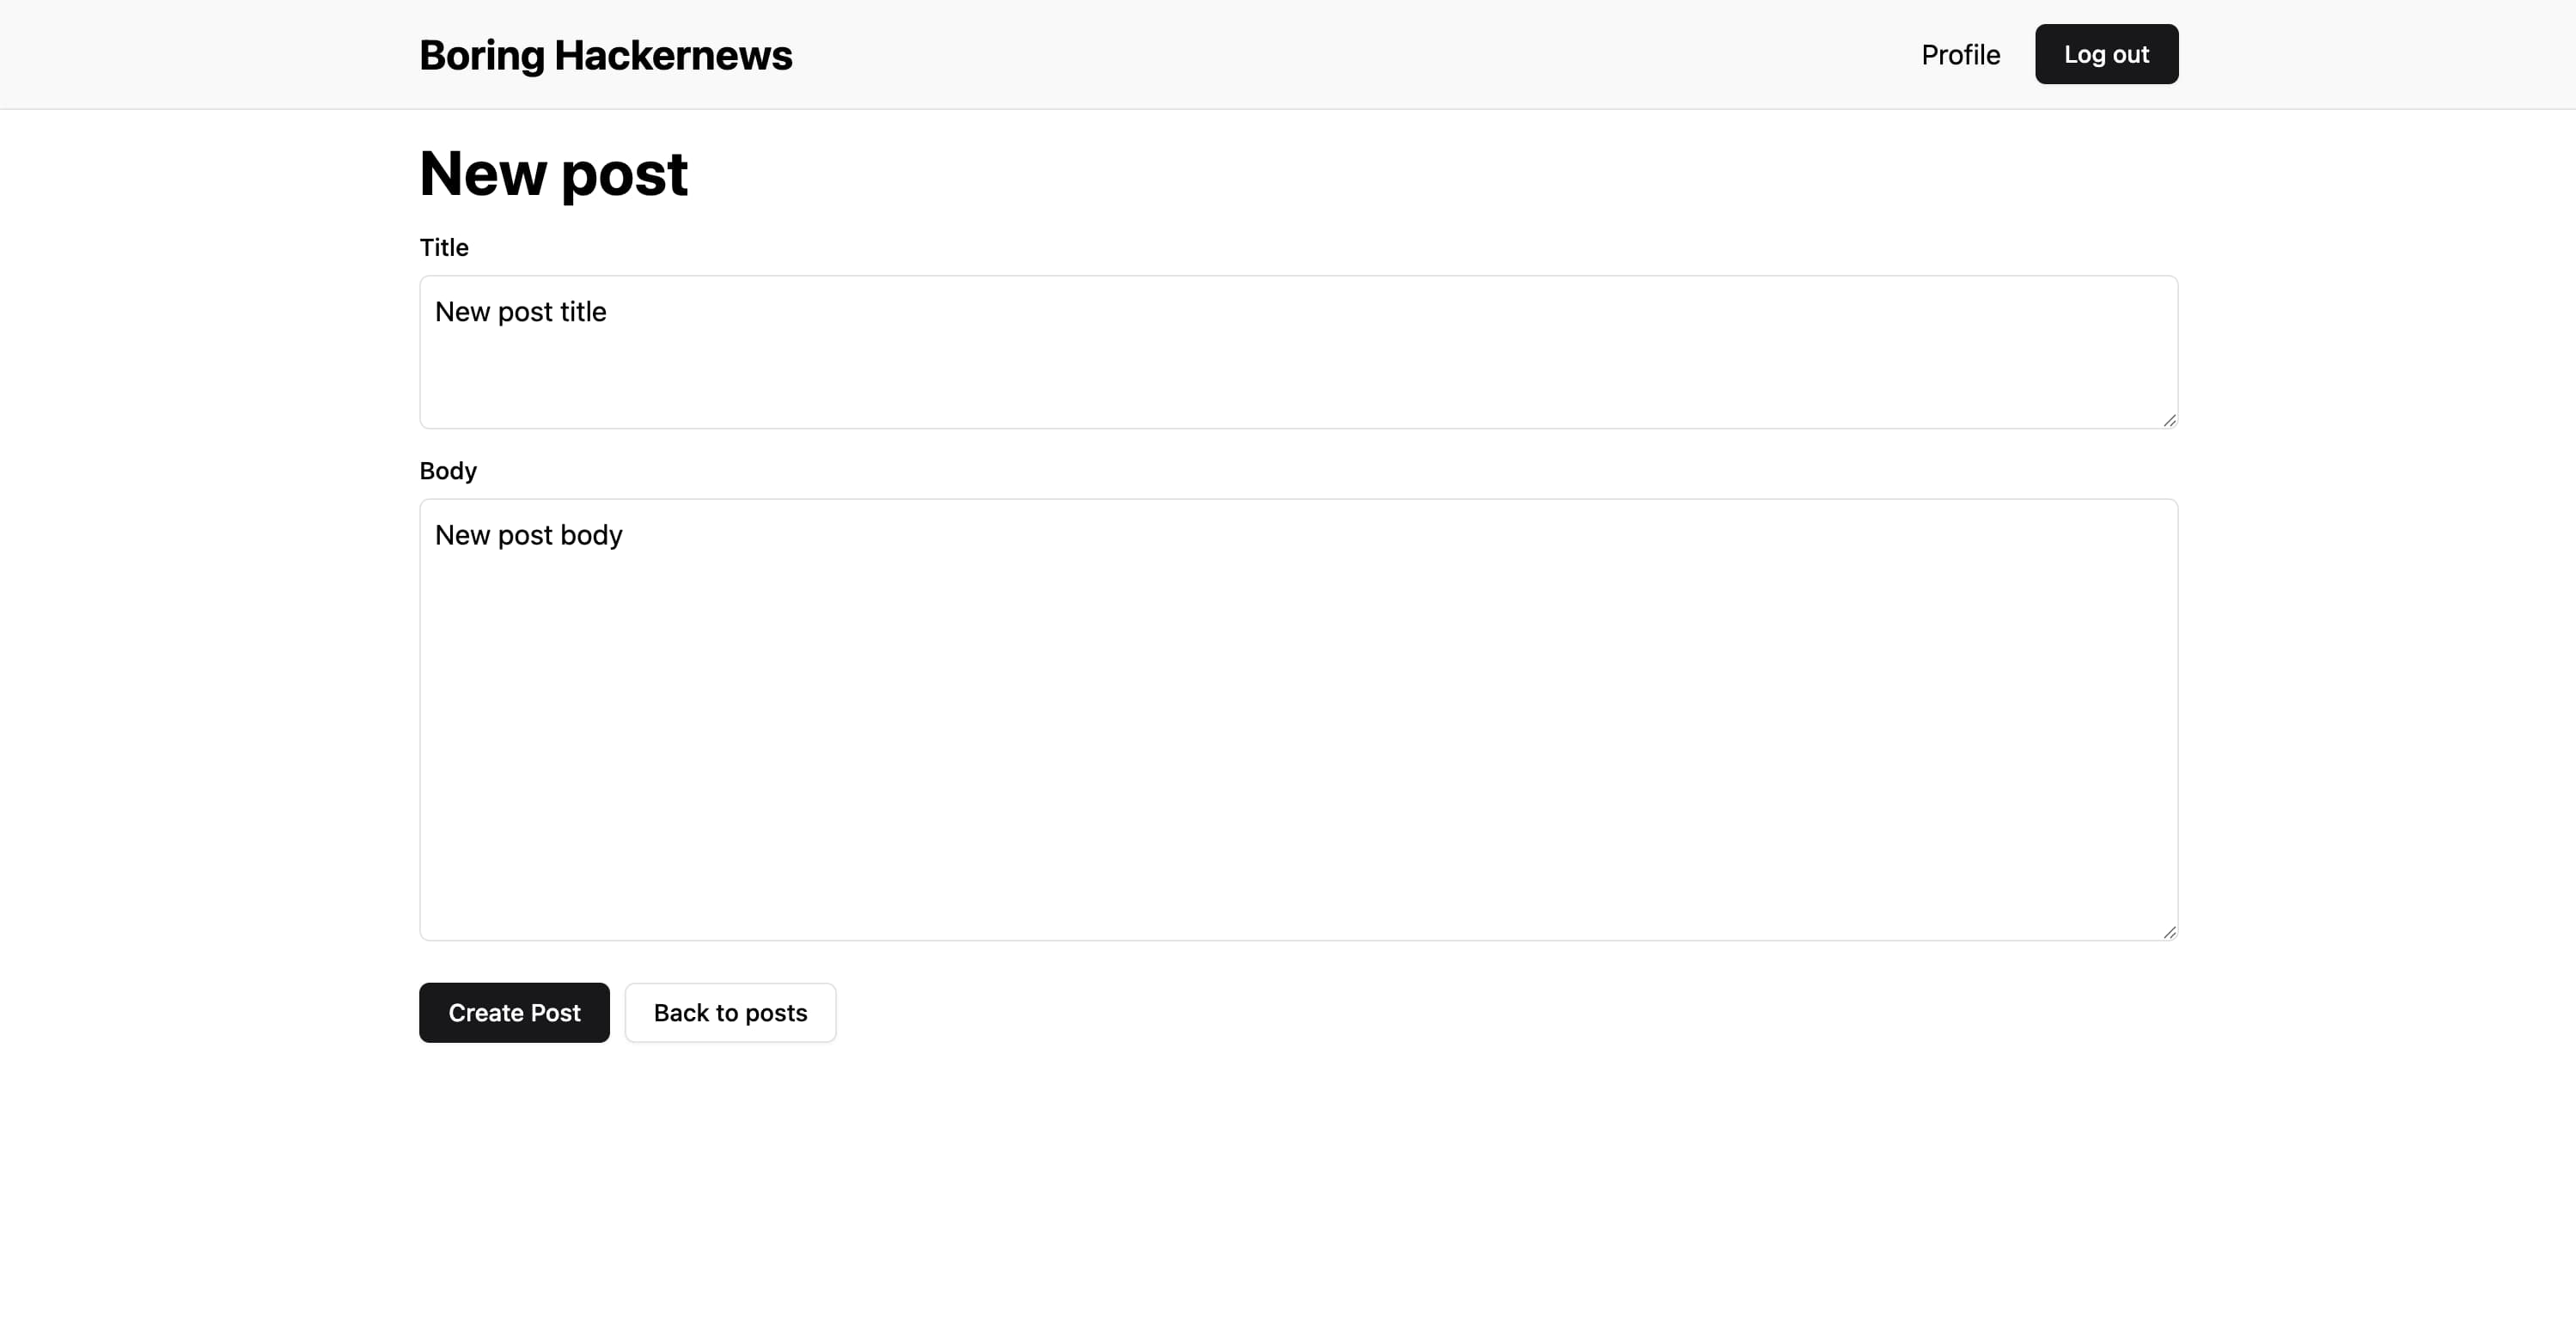Open the Boring Hackernews home link
Viewport: 2576px width, 1340px height.
[605, 55]
